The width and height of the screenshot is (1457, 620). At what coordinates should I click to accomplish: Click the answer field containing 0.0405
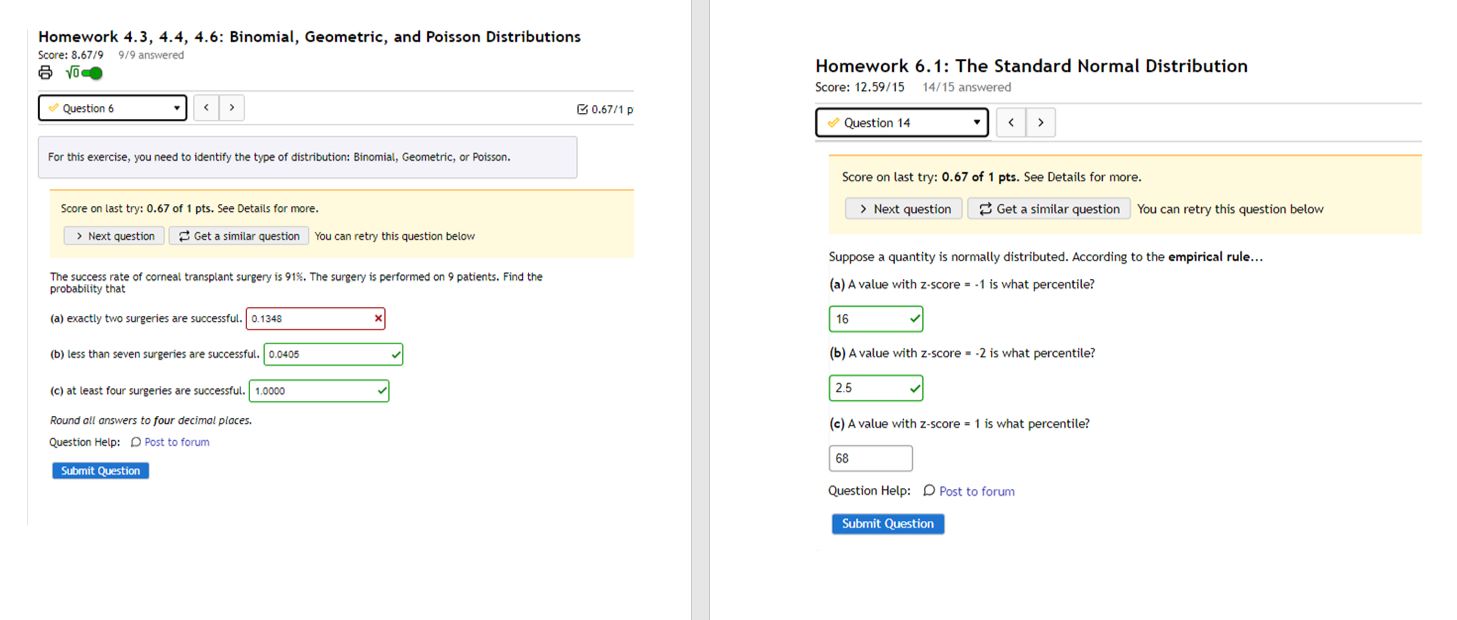(326, 355)
